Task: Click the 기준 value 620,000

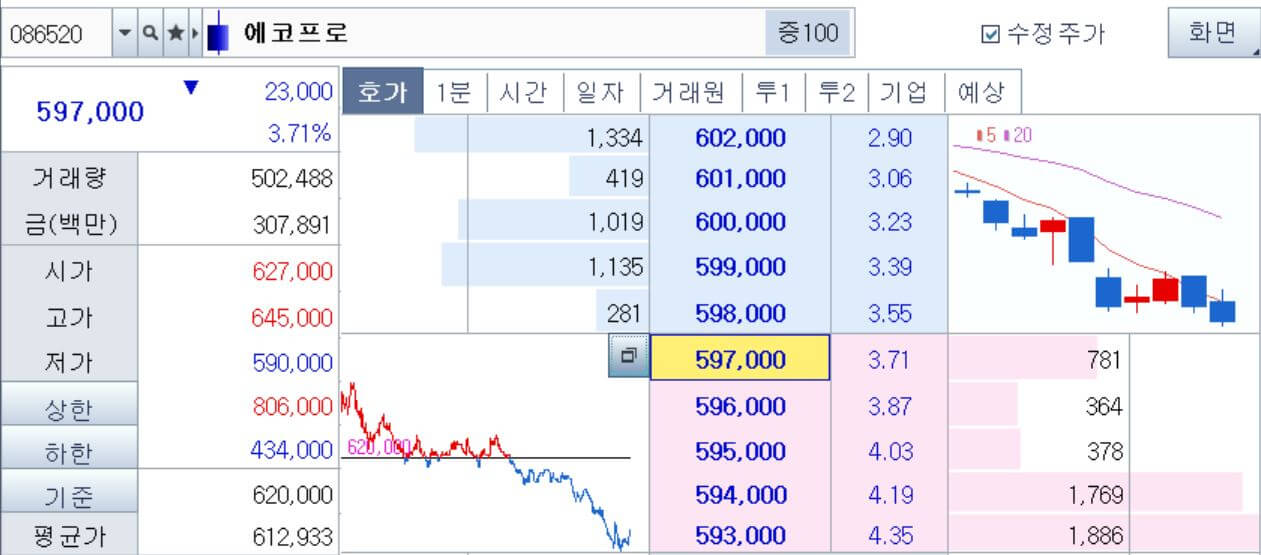Action: point(292,494)
